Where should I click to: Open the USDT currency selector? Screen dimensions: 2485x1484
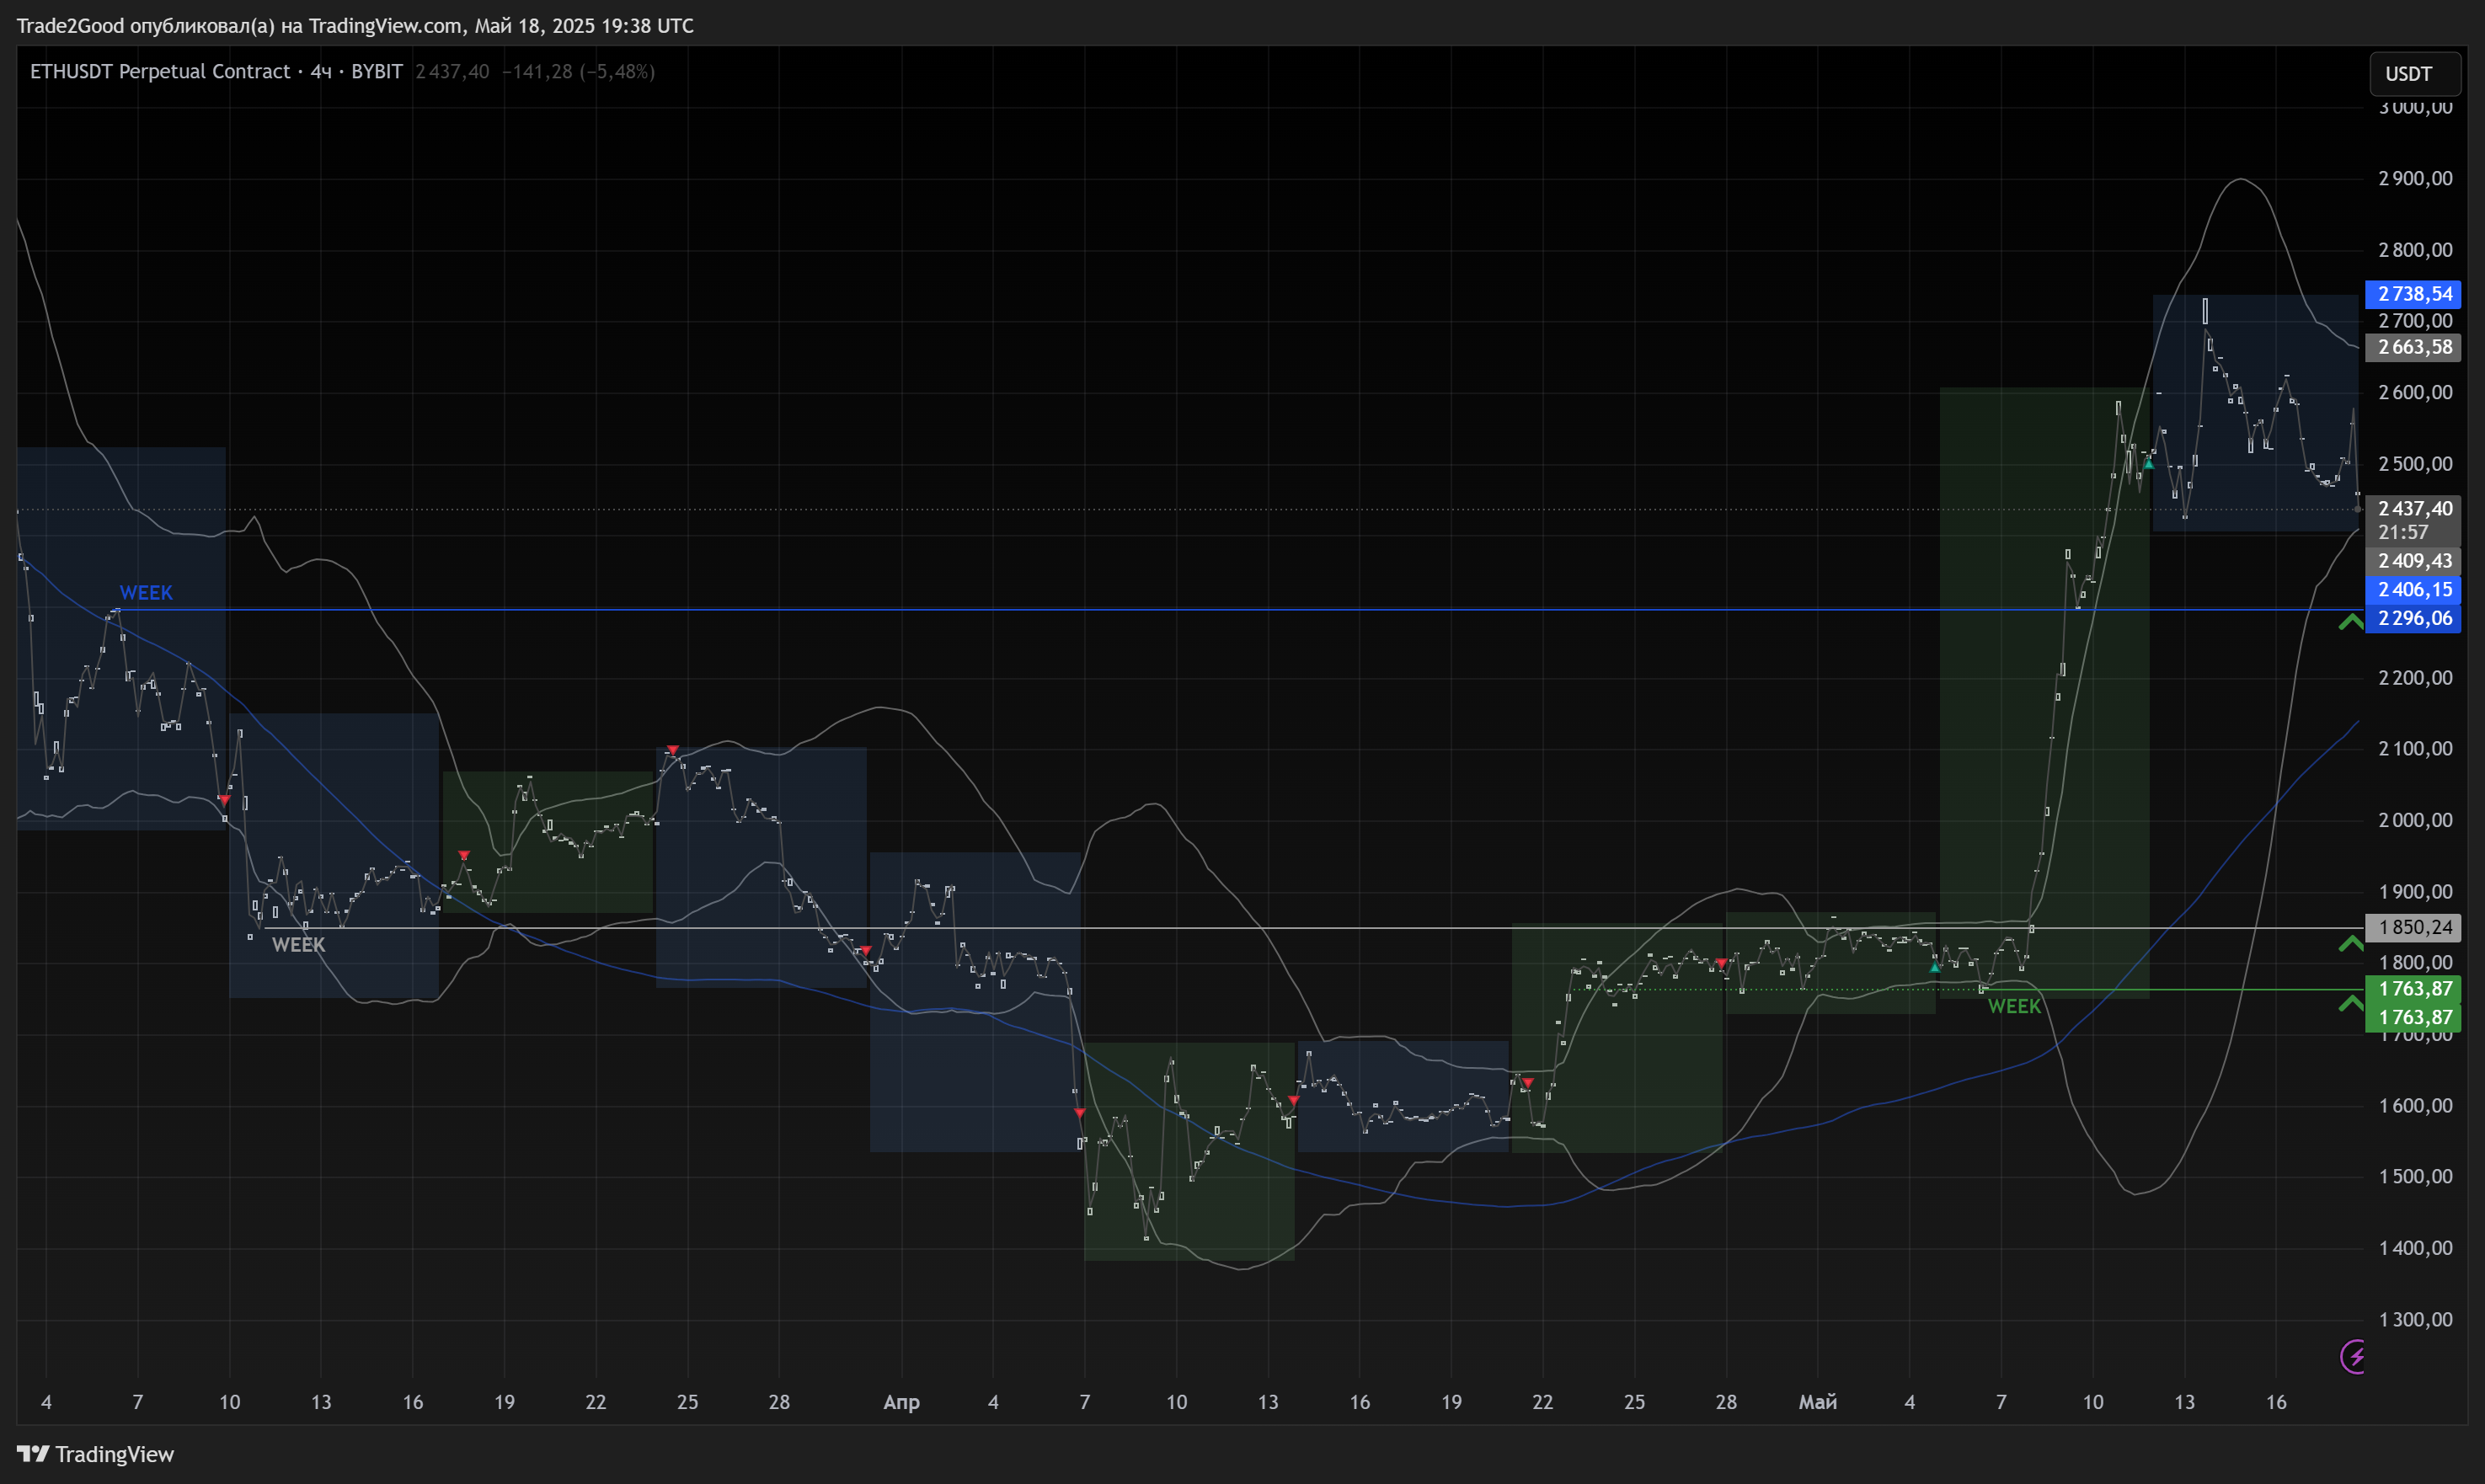pyautogui.click(x=2414, y=74)
